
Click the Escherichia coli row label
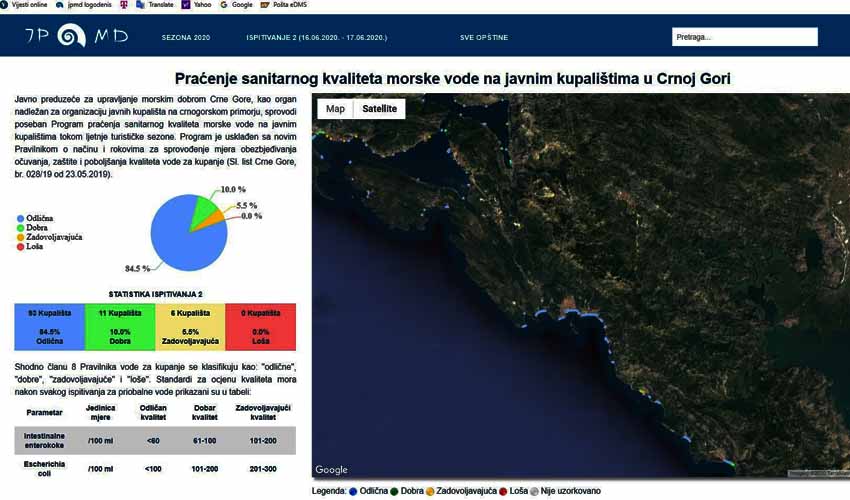coord(44,469)
